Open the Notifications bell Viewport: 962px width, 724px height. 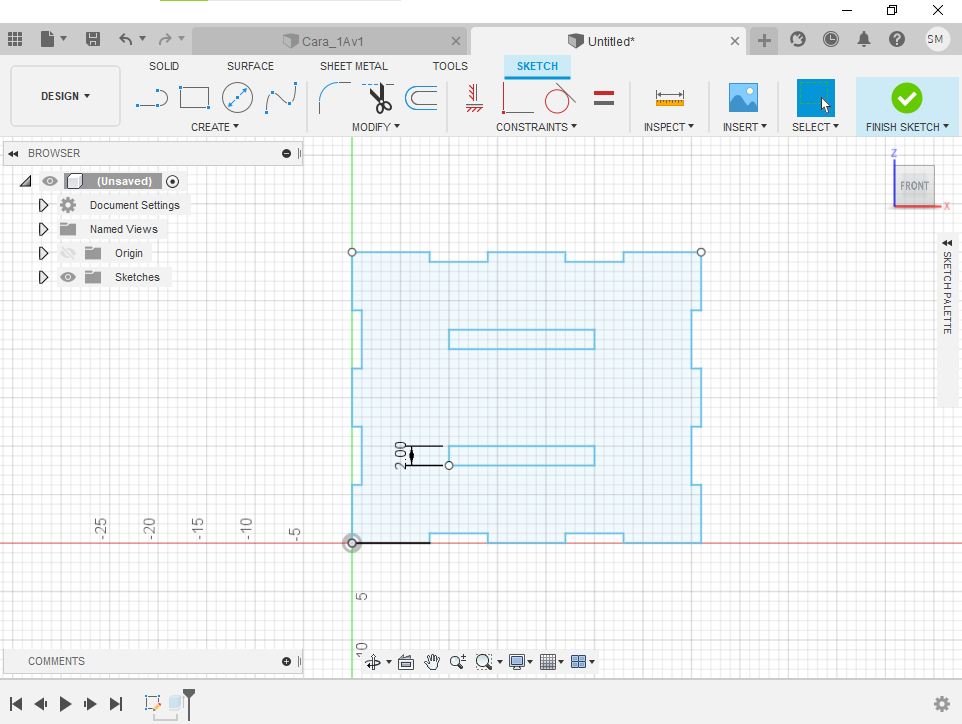tap(864, 39)
